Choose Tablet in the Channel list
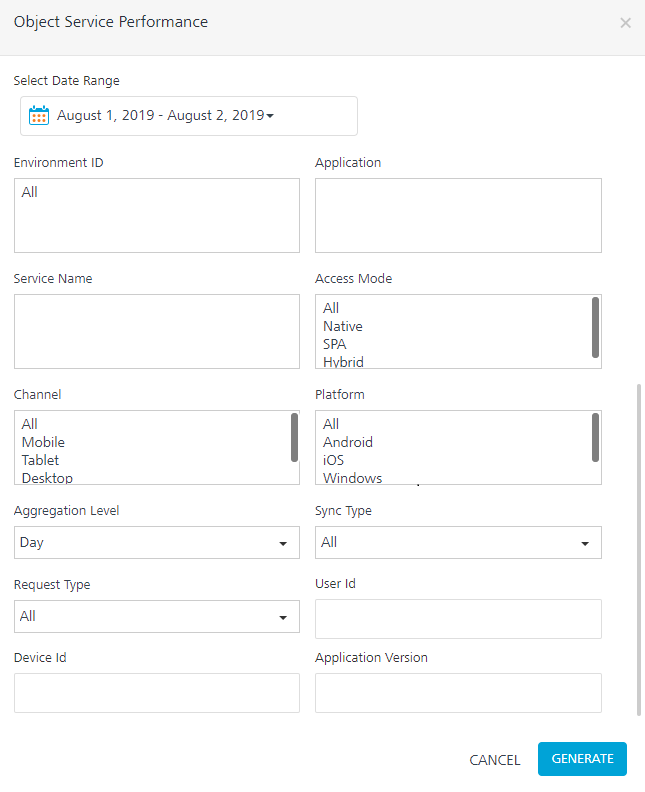The image size is (645, 792). (40, 460)
